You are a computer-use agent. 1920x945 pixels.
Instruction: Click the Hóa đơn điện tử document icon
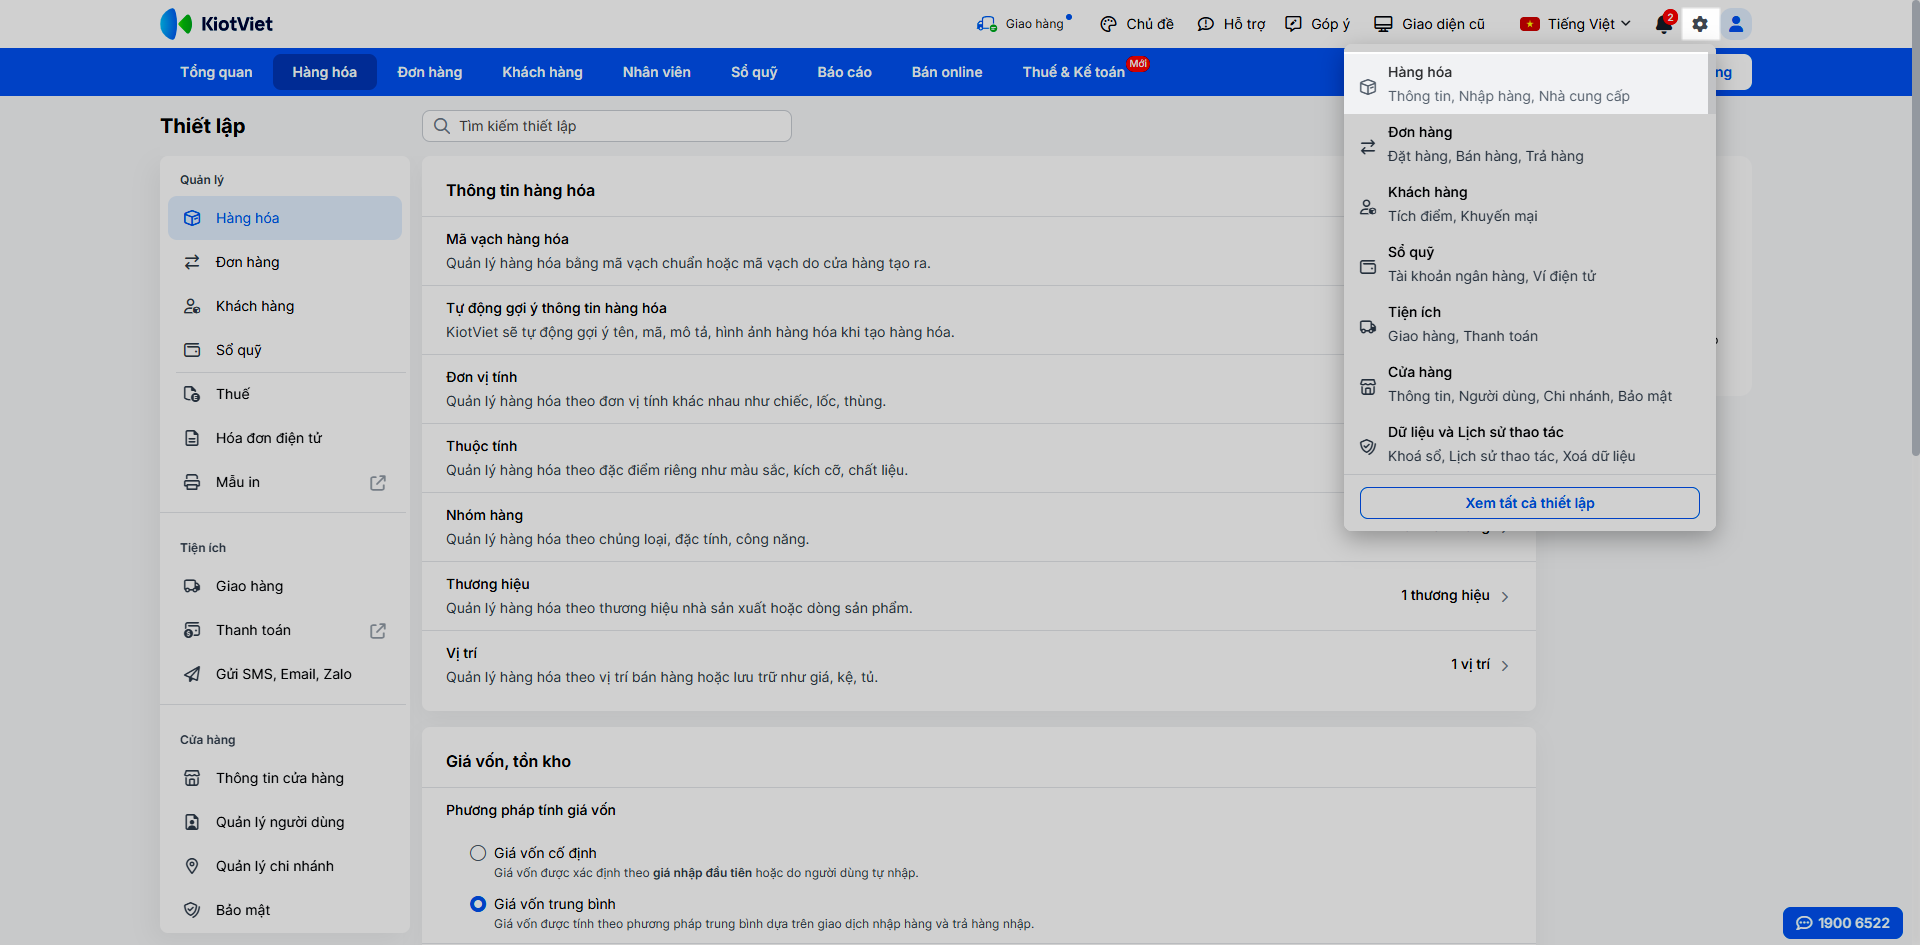pos(192,438)
